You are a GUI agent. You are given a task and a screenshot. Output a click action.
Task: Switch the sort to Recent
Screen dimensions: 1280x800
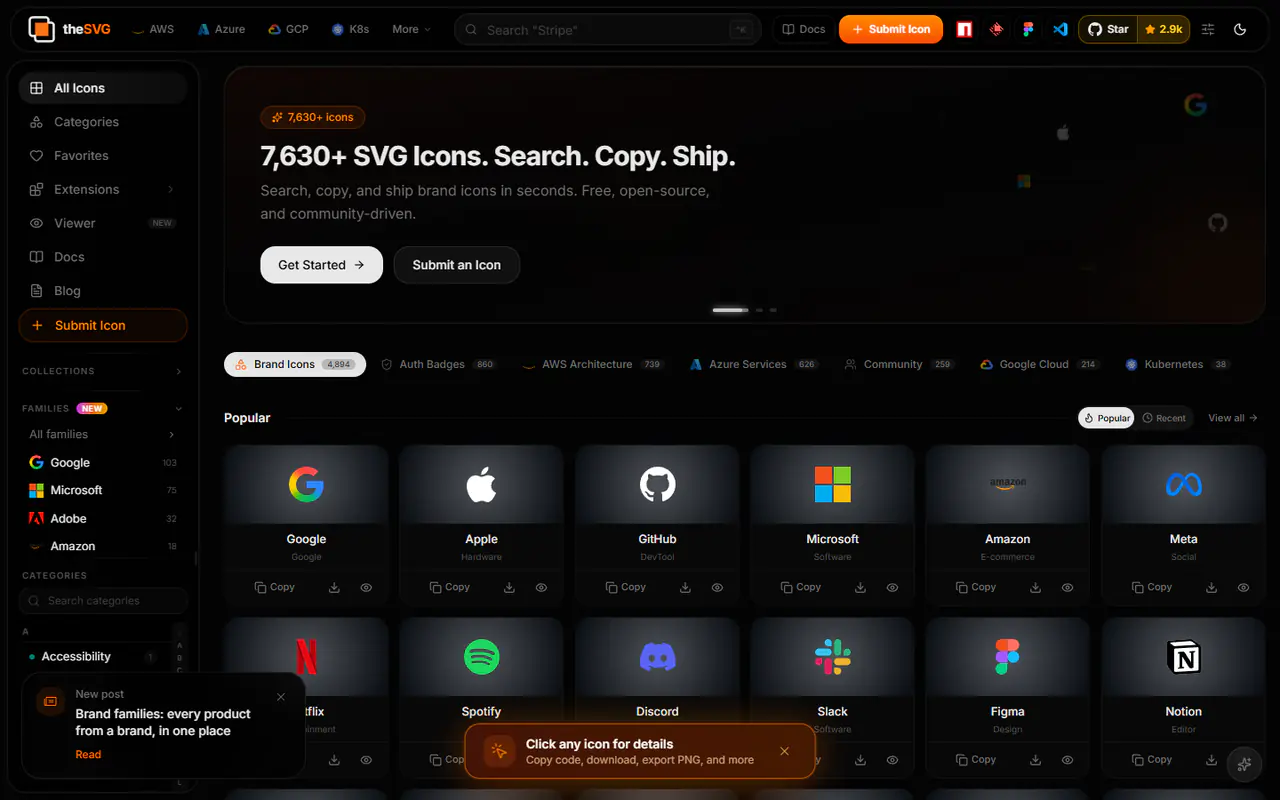point(1164,418)
